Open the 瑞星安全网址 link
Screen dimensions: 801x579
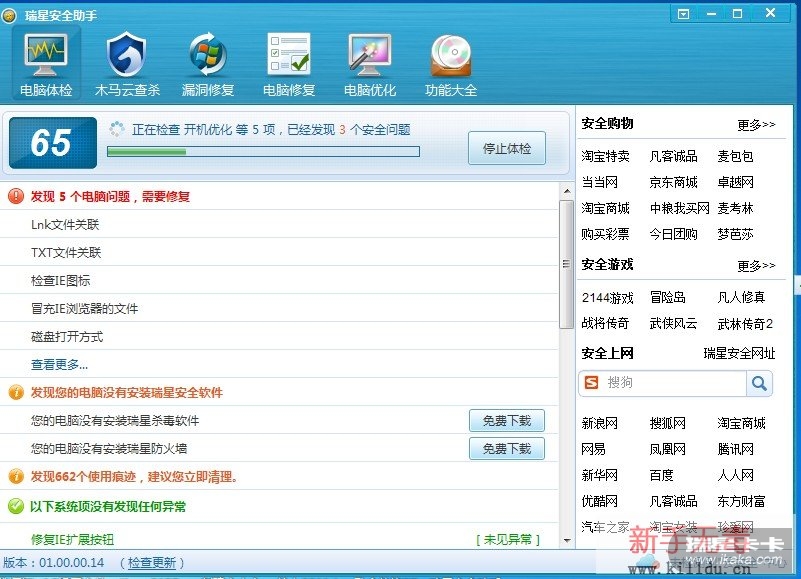coord(739,353)
